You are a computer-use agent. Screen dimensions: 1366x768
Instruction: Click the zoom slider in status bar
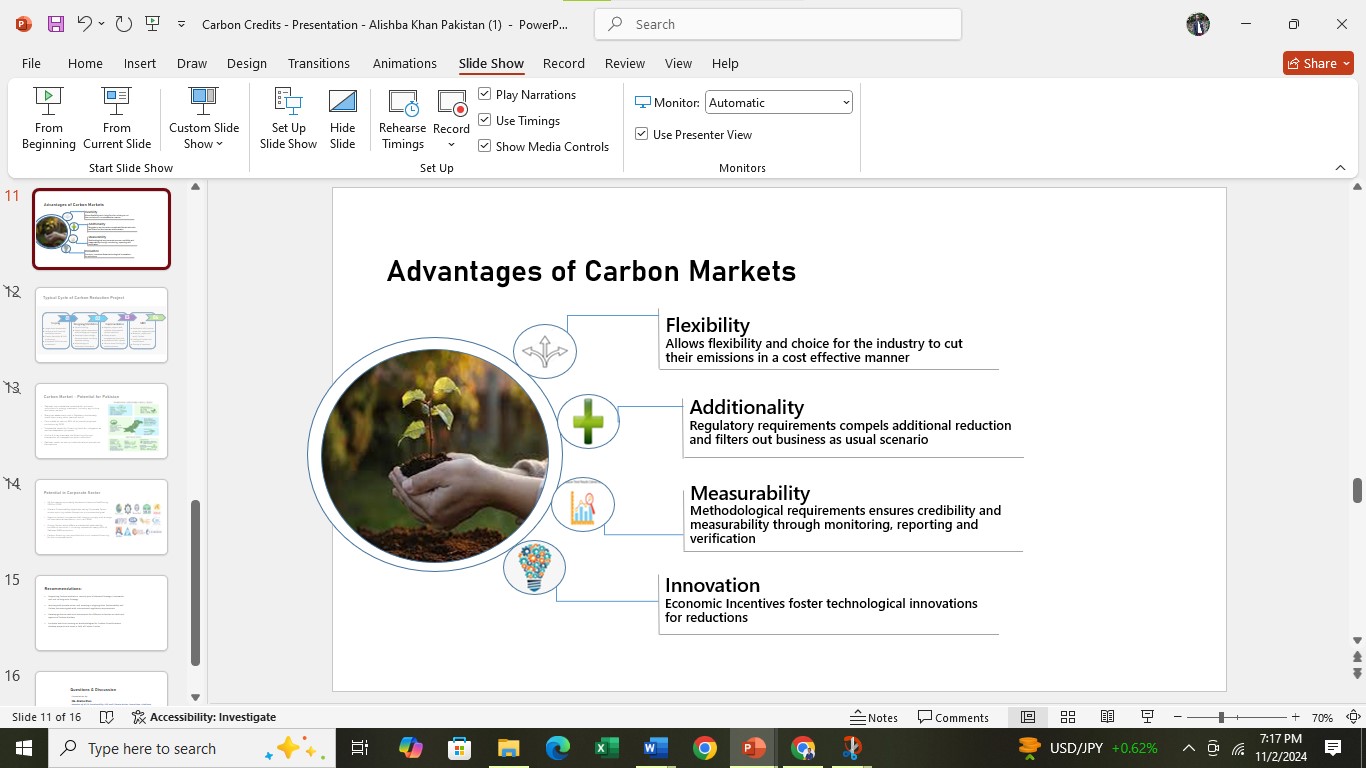point(1220,717)
